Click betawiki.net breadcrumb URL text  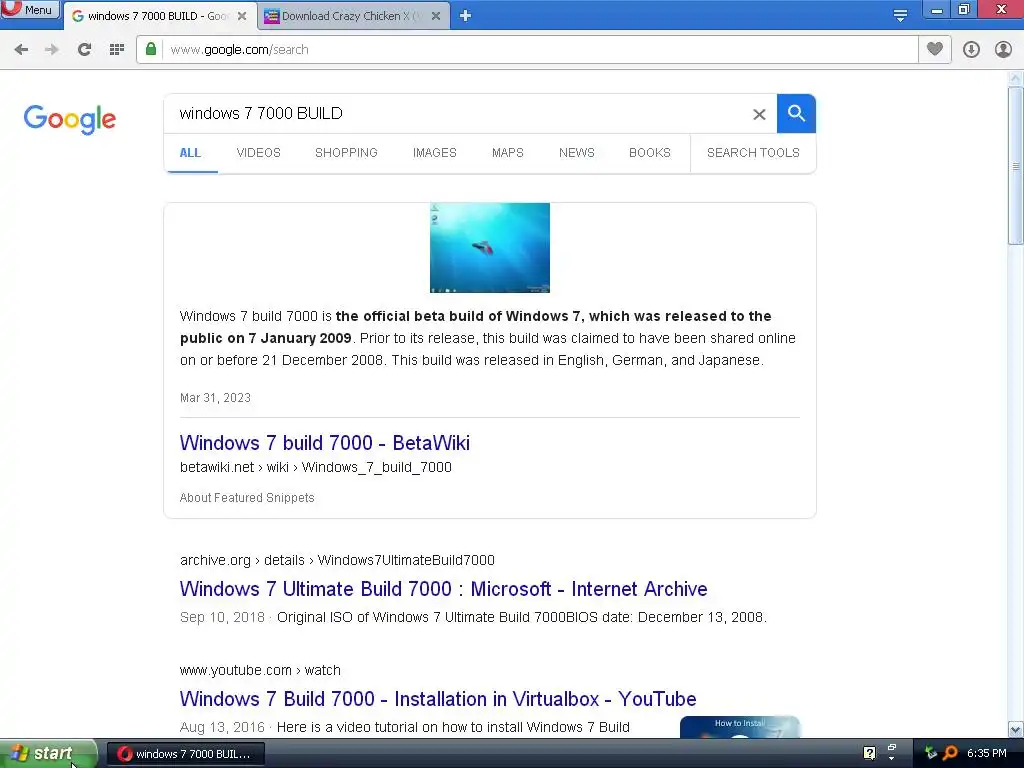click(x=315, y=468)
